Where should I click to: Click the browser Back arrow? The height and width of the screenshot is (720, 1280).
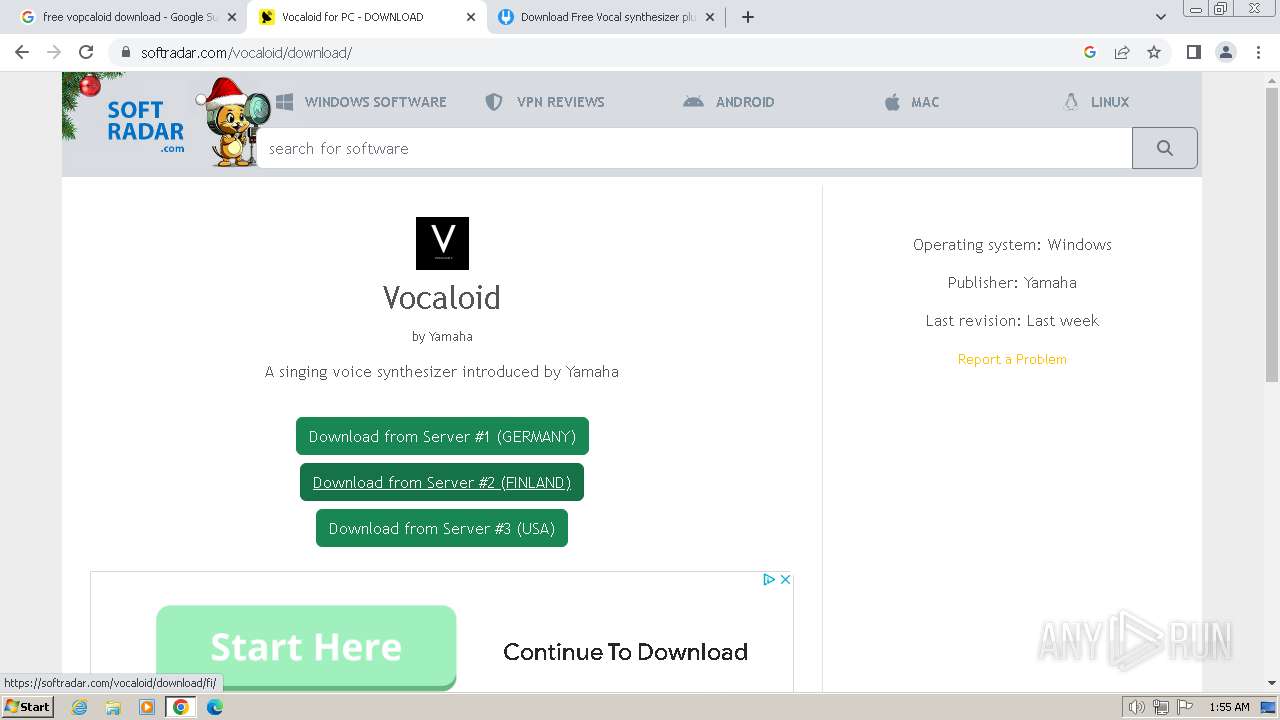tap(22, 52)
